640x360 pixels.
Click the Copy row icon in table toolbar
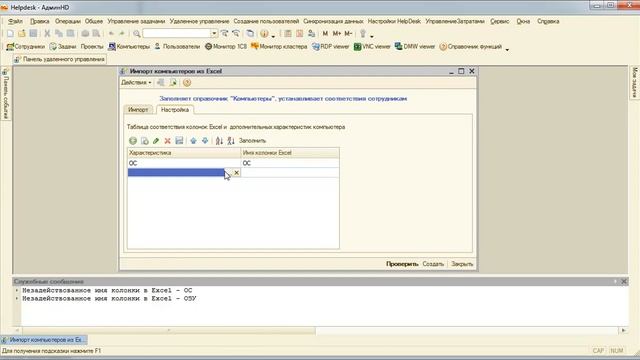(x=144, y=141)
